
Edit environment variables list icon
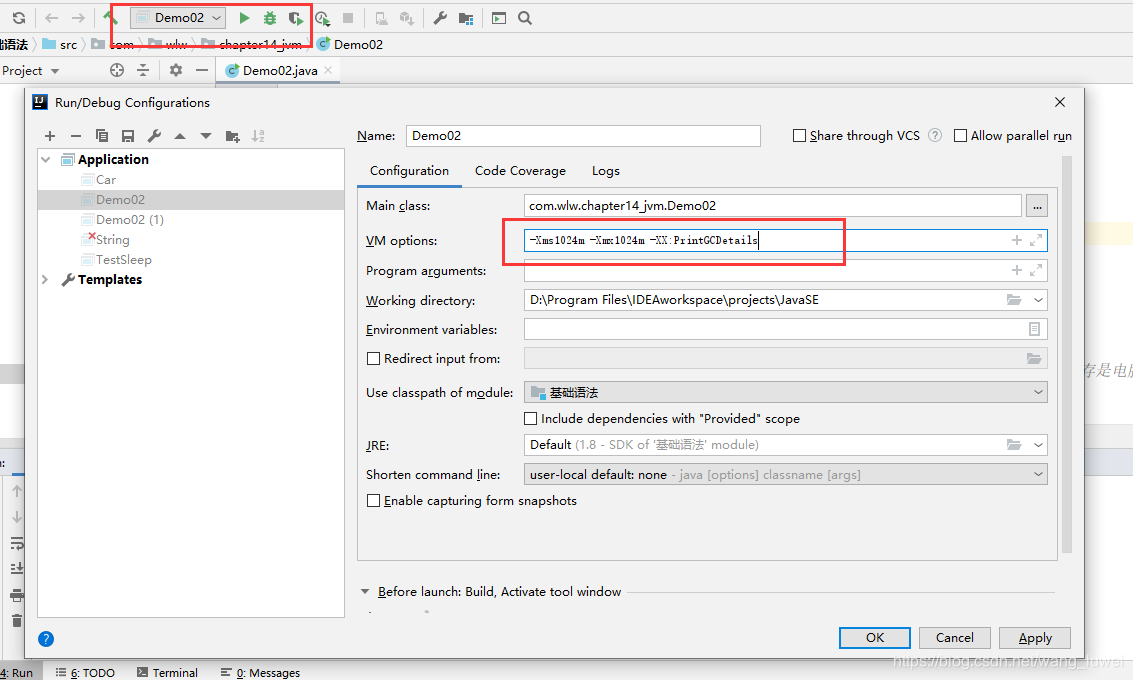[1035, 330]
